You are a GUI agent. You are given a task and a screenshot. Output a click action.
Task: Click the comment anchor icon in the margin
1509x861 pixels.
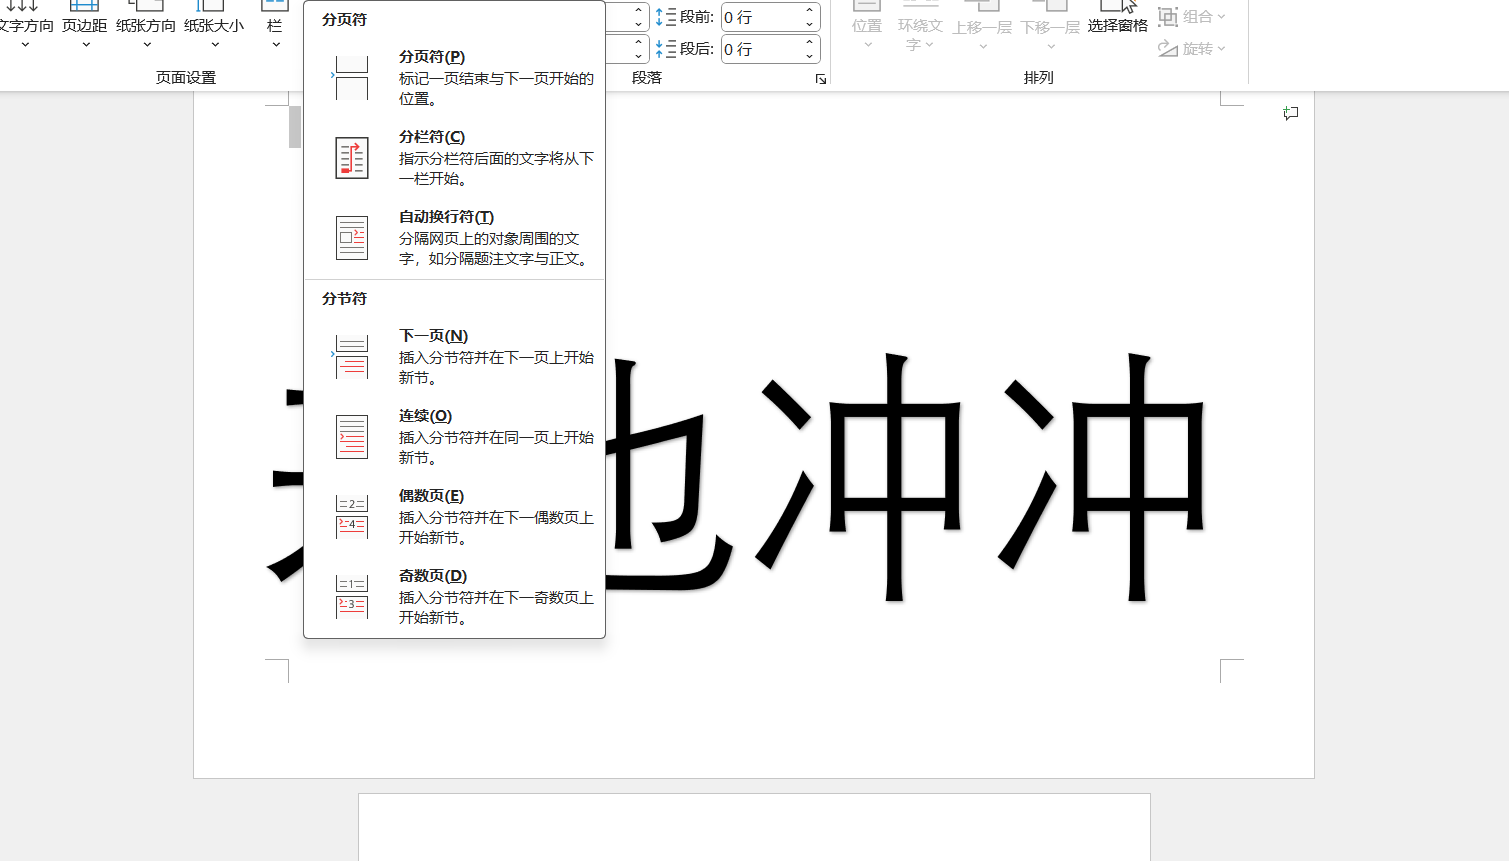click(x=1289, y=113)
